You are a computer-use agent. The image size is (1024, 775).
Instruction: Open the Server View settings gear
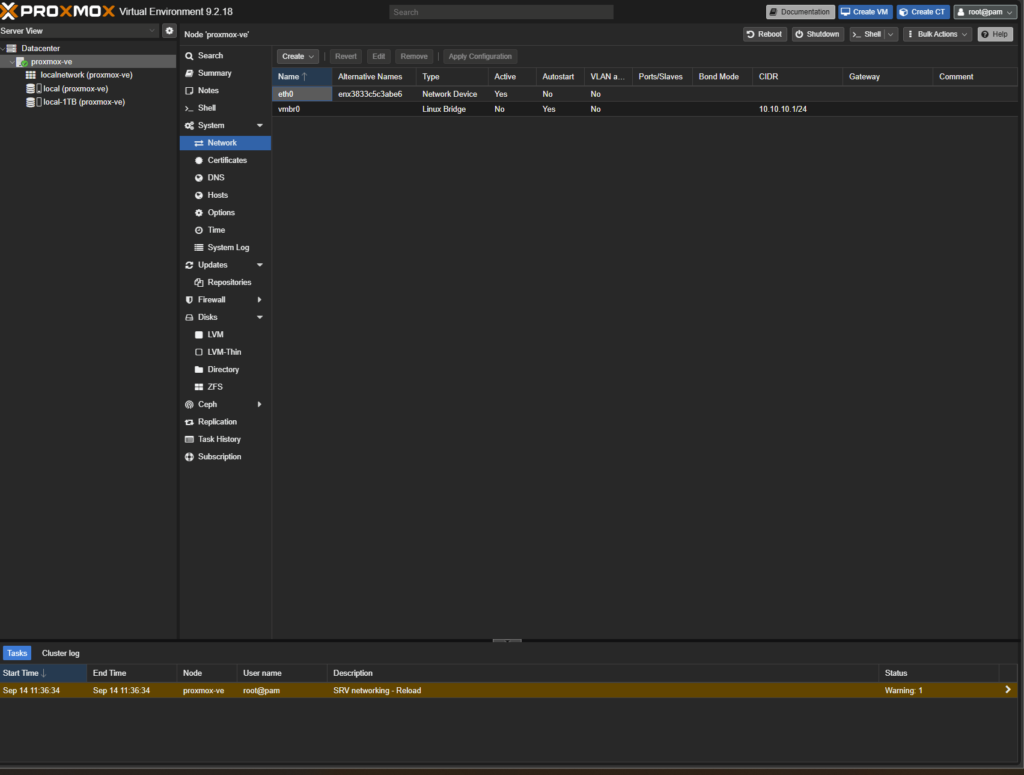(x=169, y=31)
